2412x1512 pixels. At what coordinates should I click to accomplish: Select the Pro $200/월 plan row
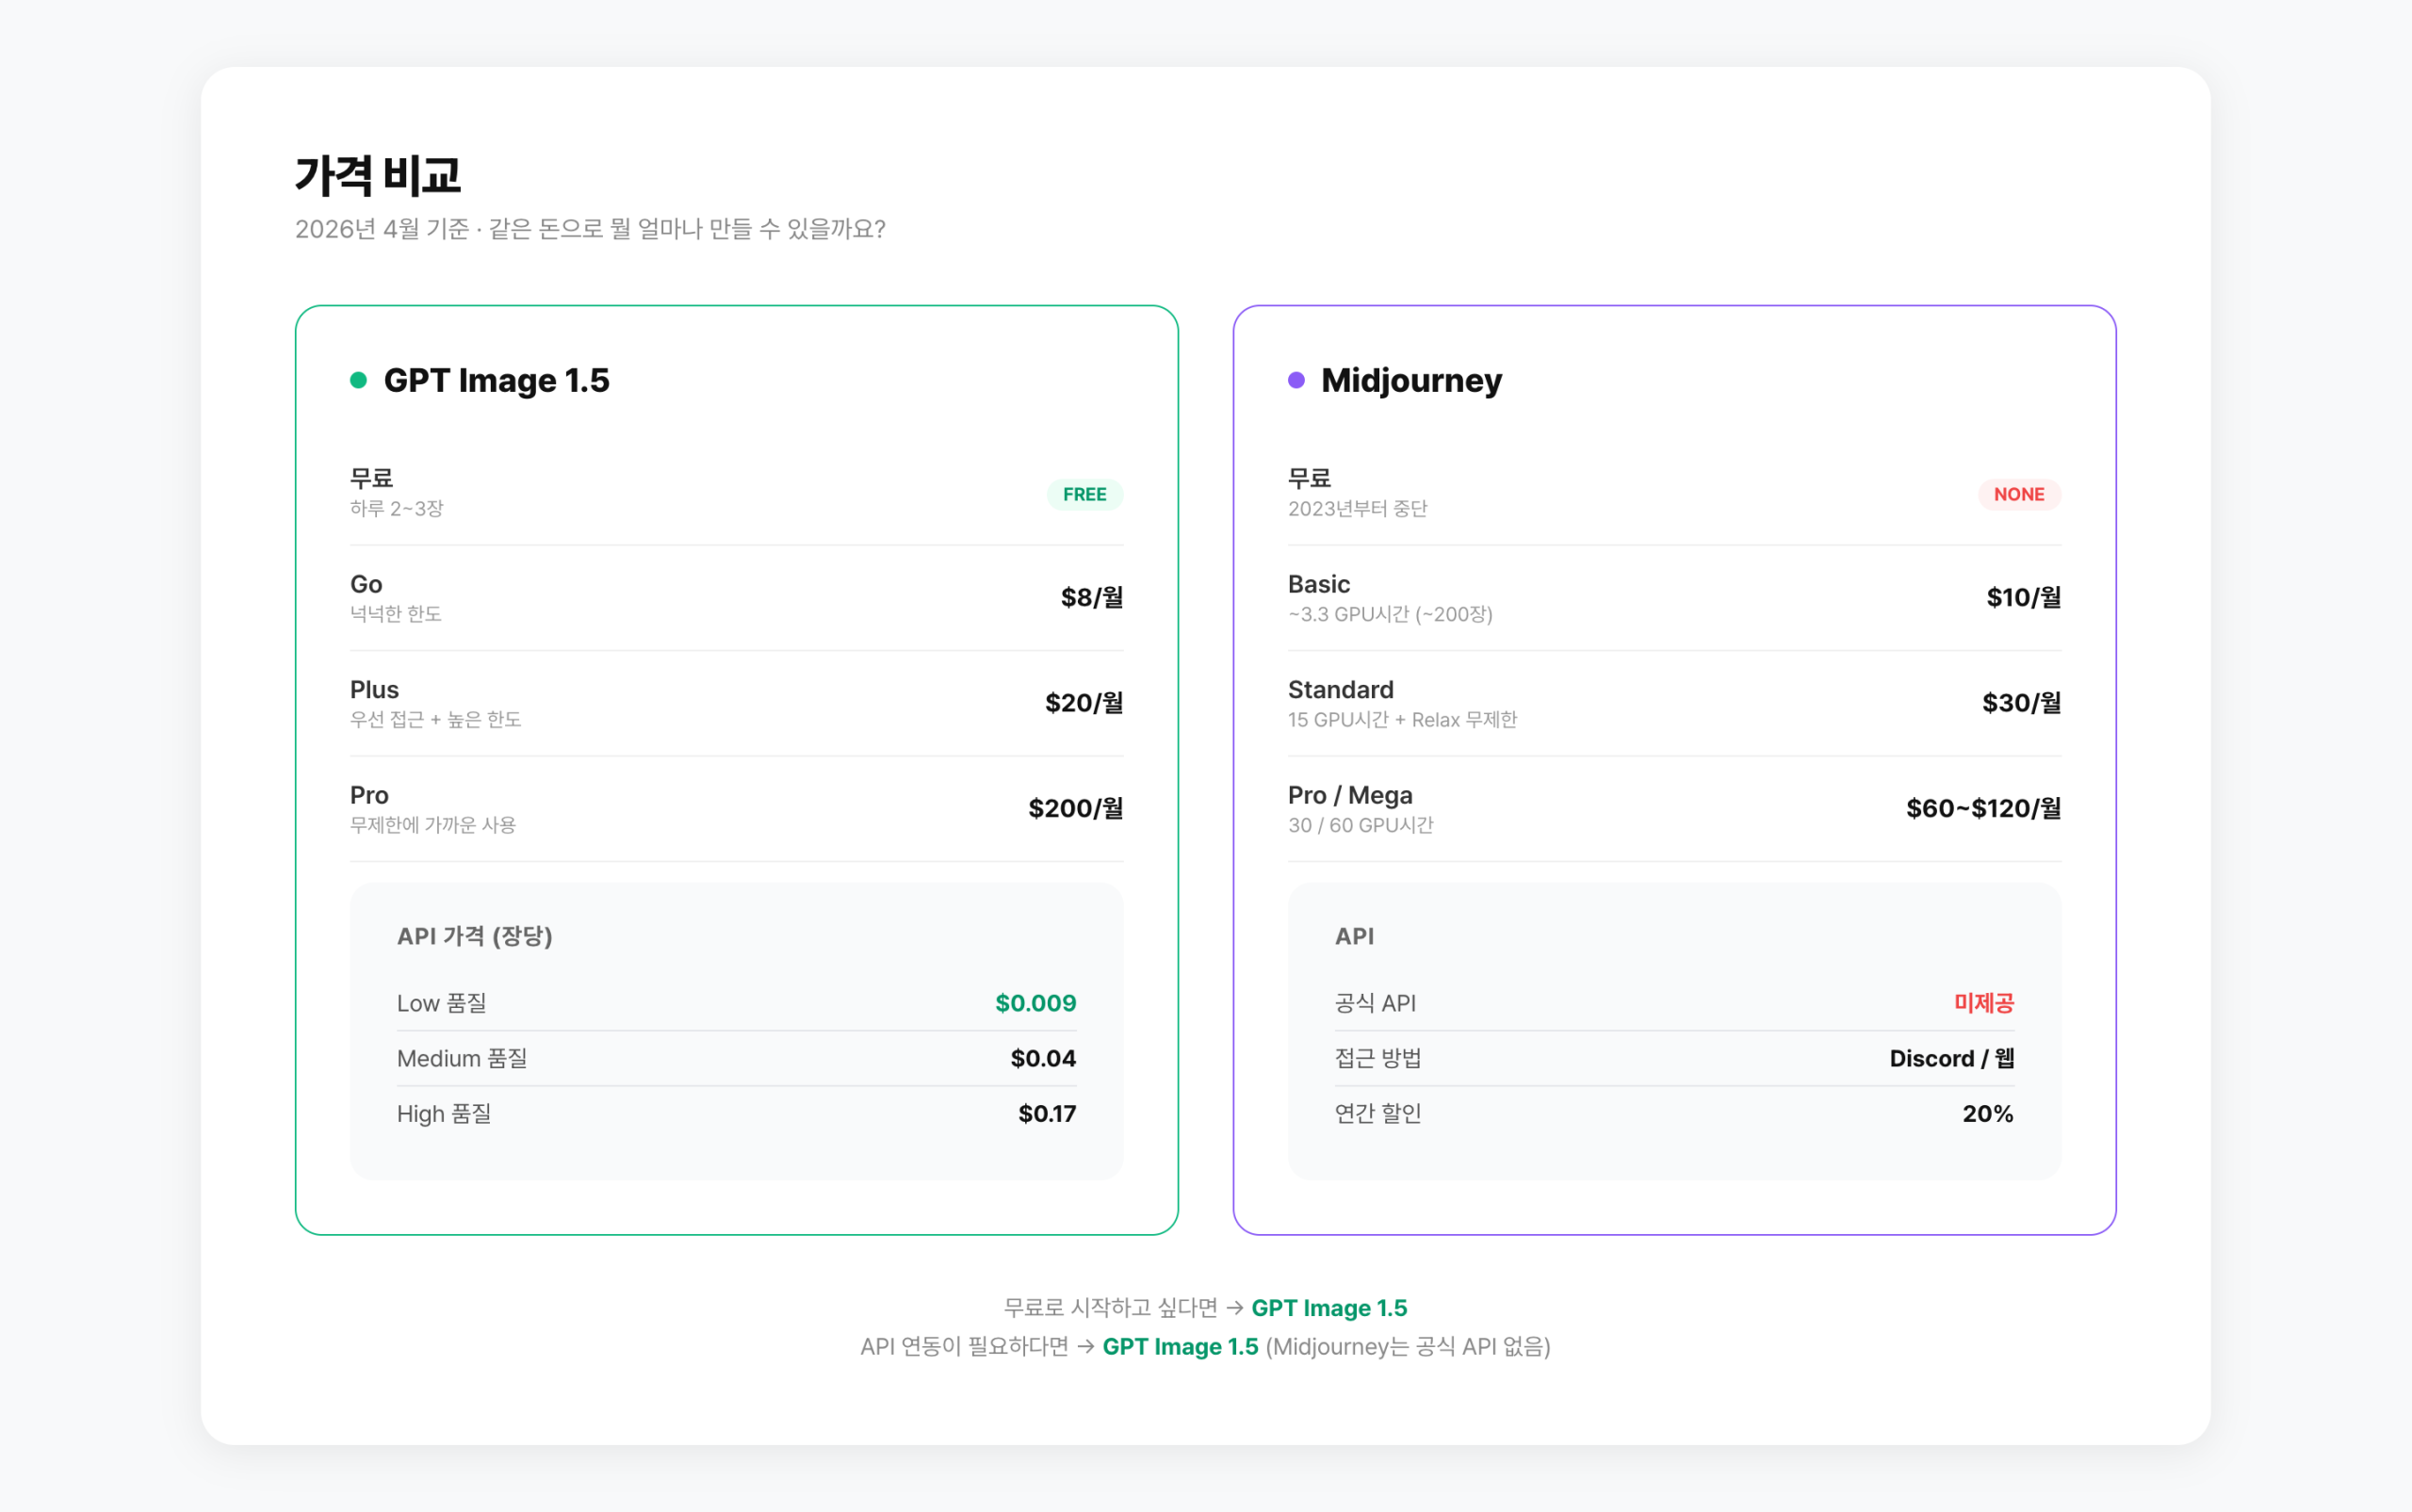[x=736, y=808]
